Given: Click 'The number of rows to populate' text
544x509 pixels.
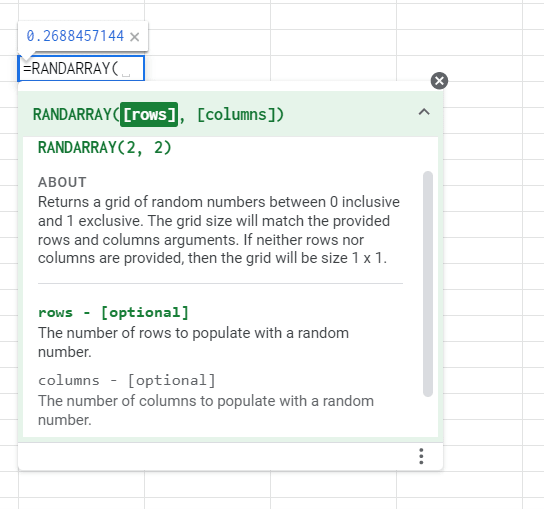Looking at the screenshot, I should pyautogui.click(x=193, y=342).
